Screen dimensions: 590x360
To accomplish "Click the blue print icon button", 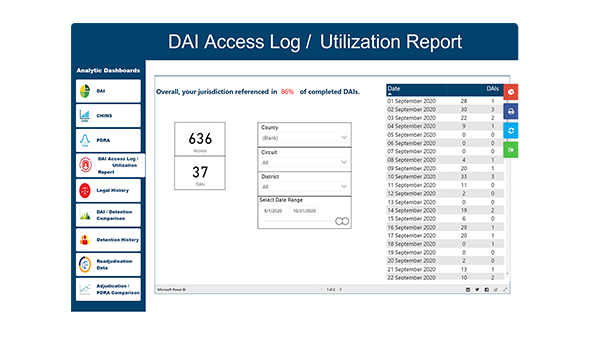I will tap(511, 111).
